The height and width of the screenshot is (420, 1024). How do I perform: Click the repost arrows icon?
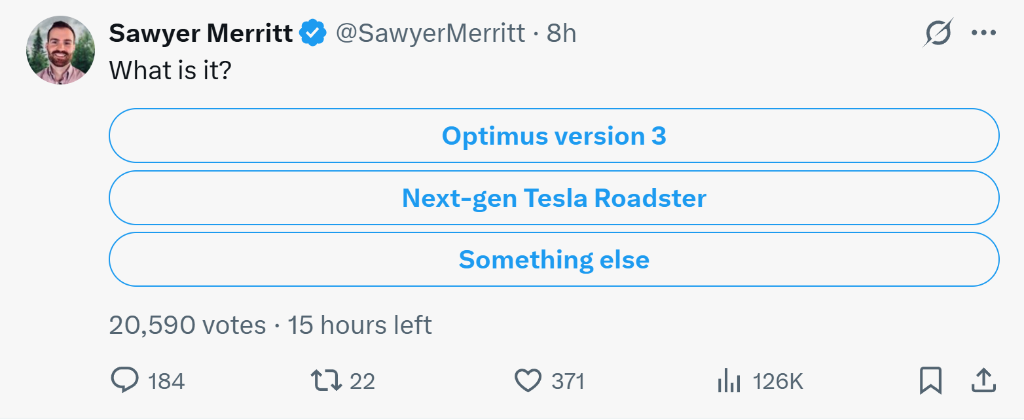326,381
